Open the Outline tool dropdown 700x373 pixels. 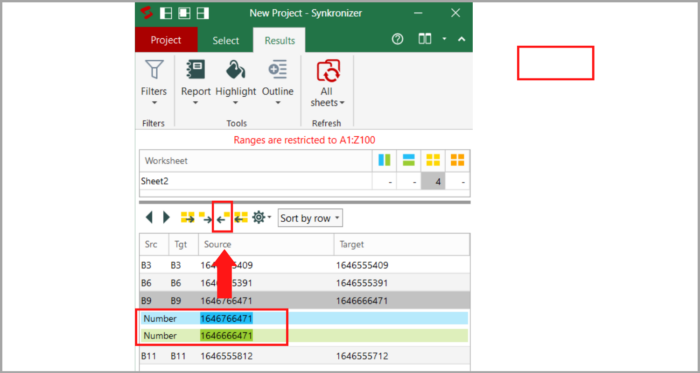click(x=278, y=83)
